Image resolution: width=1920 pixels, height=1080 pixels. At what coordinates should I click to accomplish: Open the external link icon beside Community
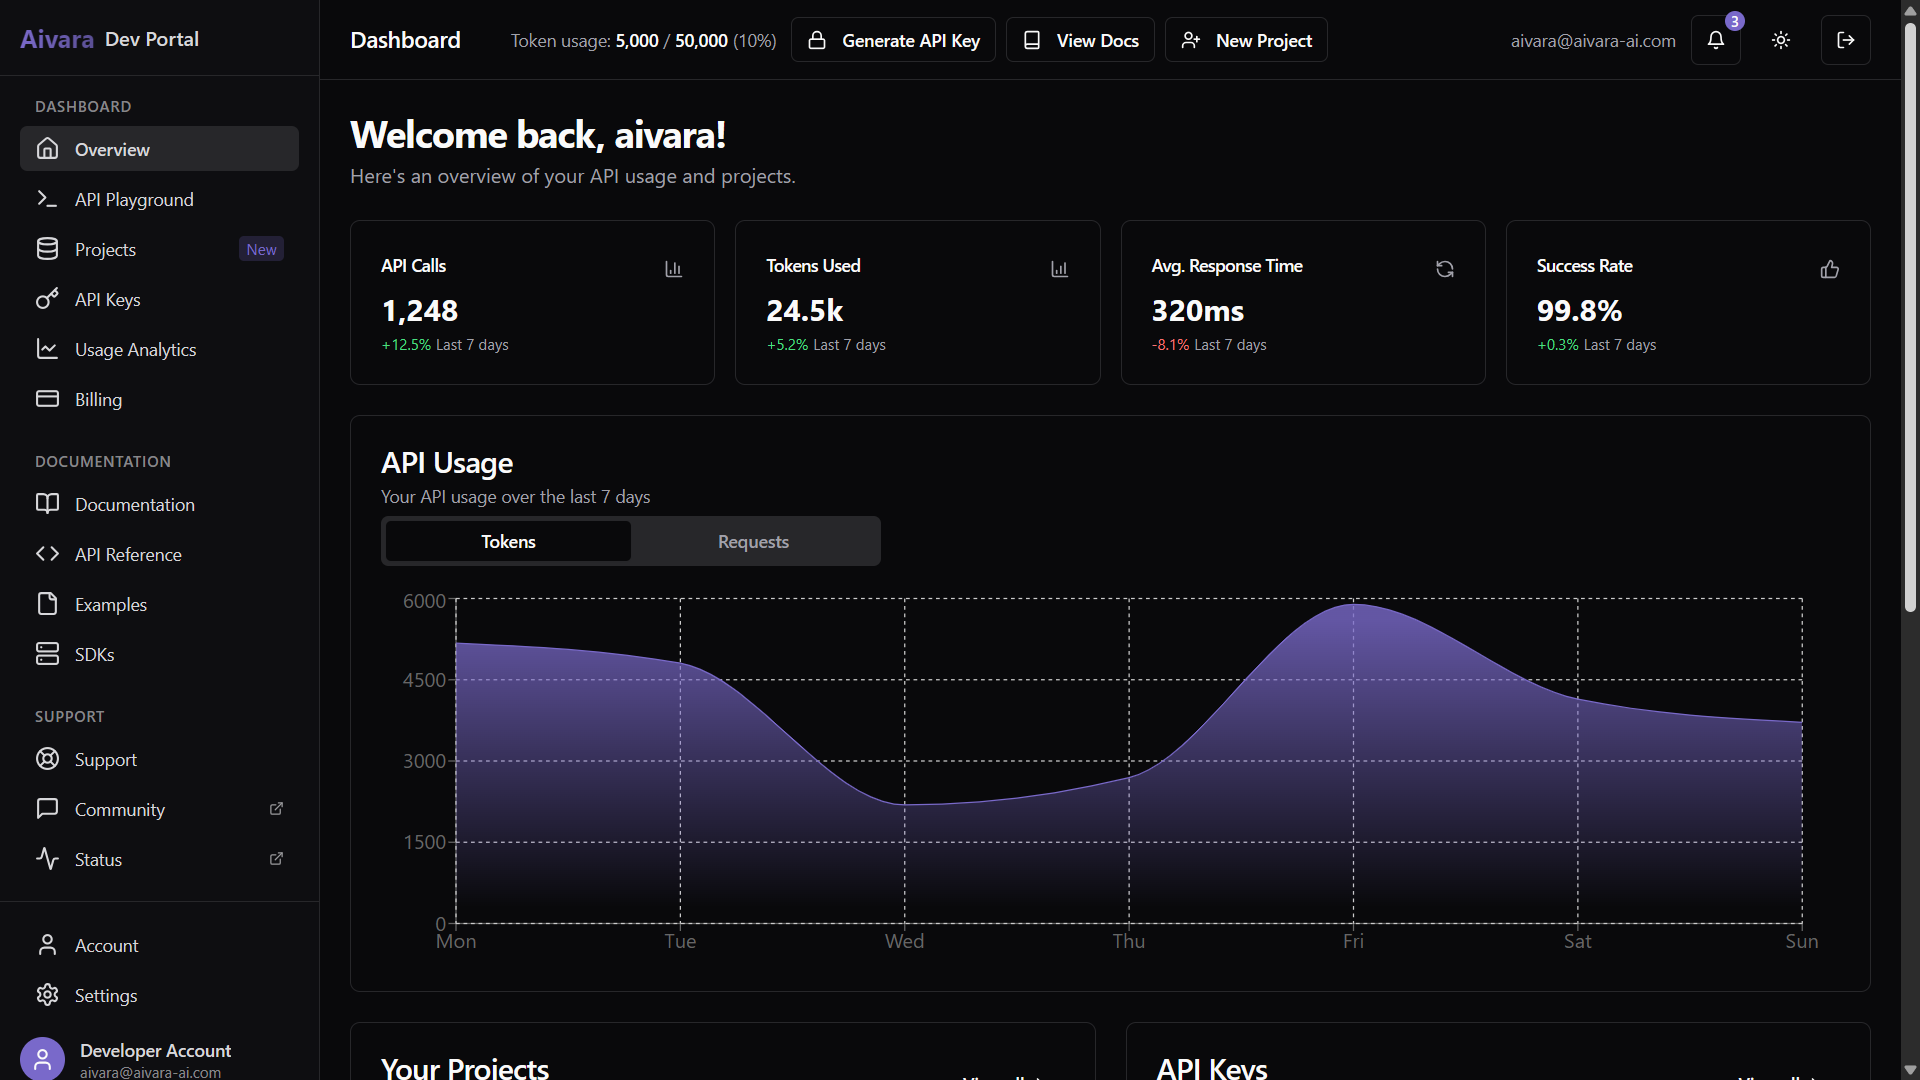(x=277, y=808)
